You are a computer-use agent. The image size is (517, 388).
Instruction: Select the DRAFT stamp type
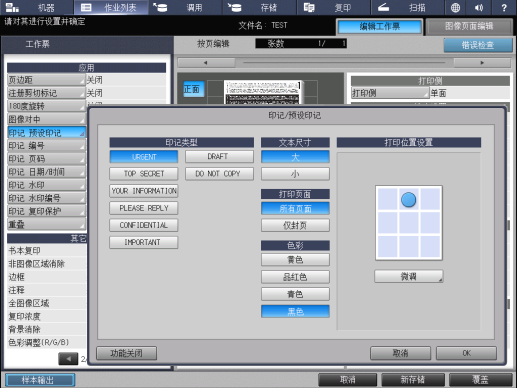[219, 156]
